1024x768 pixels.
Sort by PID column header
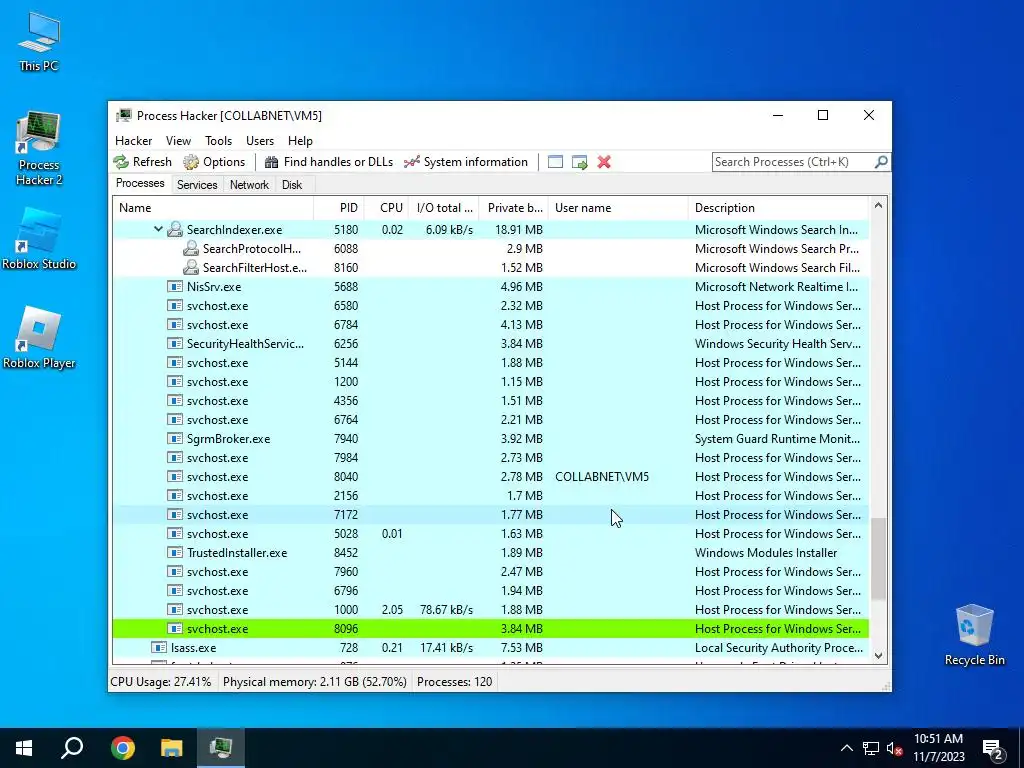339,208
